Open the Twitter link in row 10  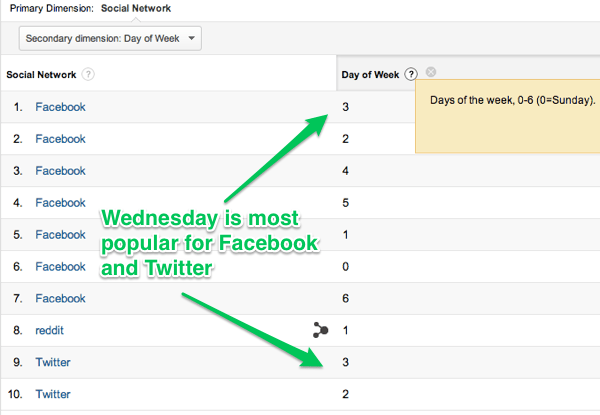[x=53, y=394]
